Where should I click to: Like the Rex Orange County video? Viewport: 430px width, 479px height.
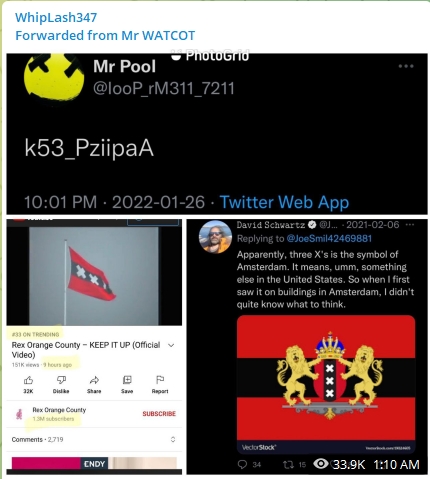[28, 380]
